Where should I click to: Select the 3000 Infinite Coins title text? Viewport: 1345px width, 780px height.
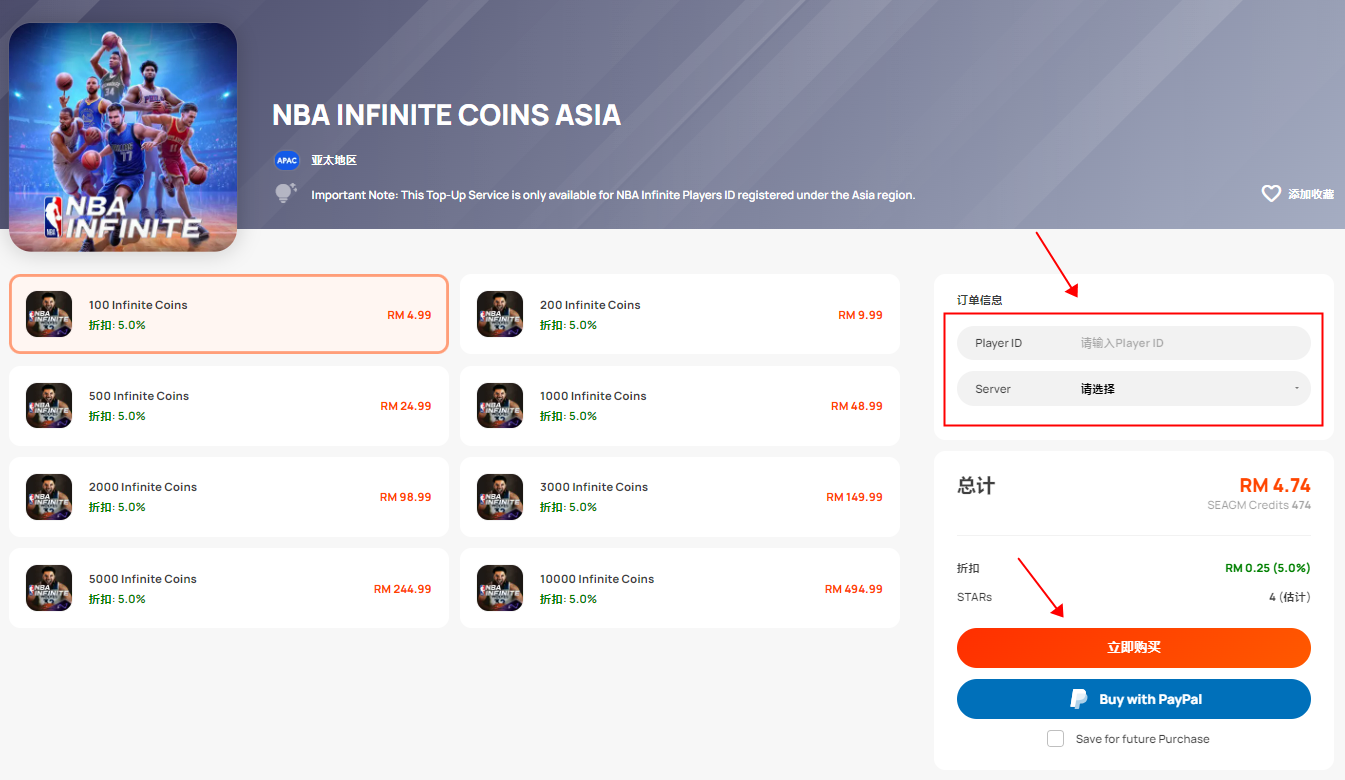pyautogui.click(x=594, y=487)
